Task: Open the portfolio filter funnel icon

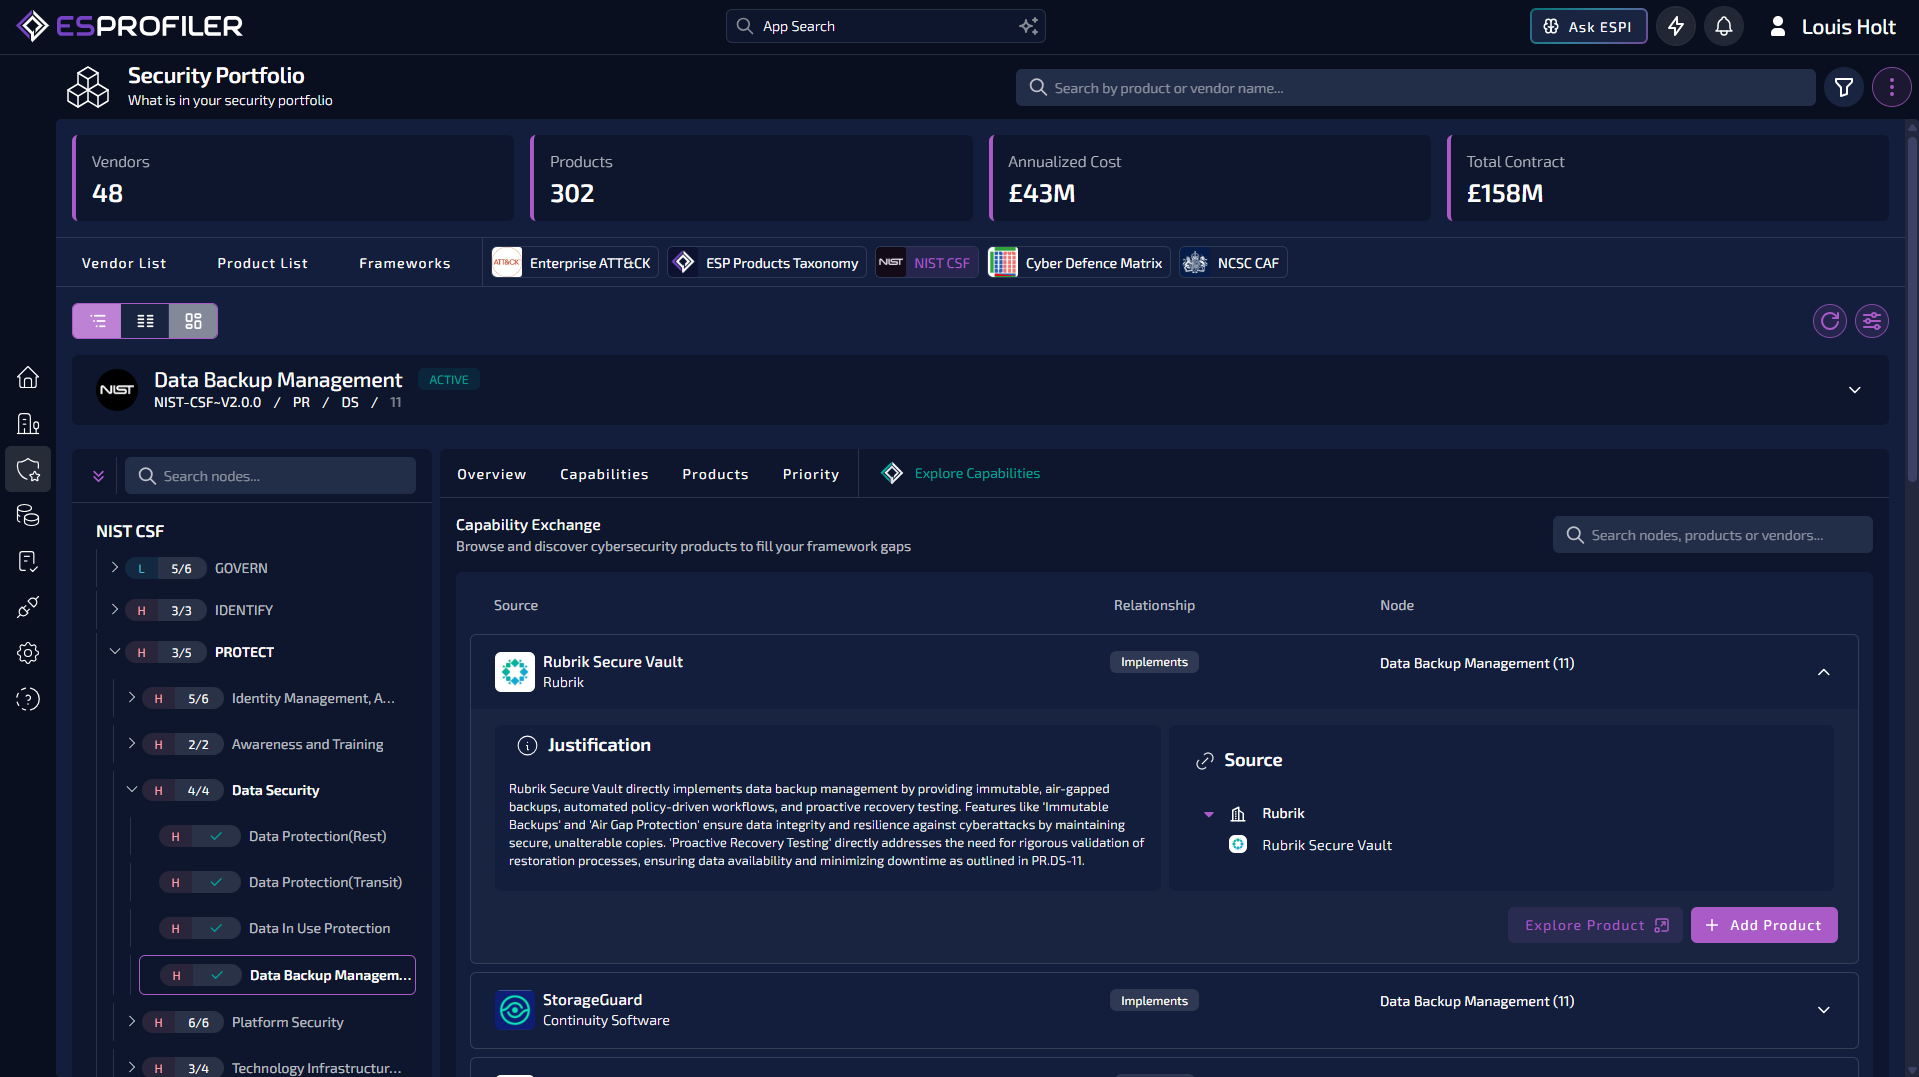Action: tap(1844, 88)
